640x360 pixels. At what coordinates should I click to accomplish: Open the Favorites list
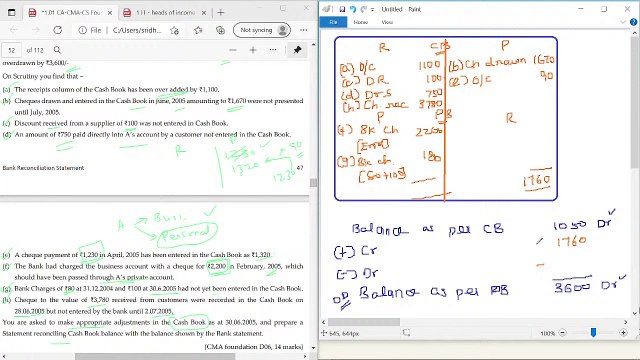(x=198, y=30)
